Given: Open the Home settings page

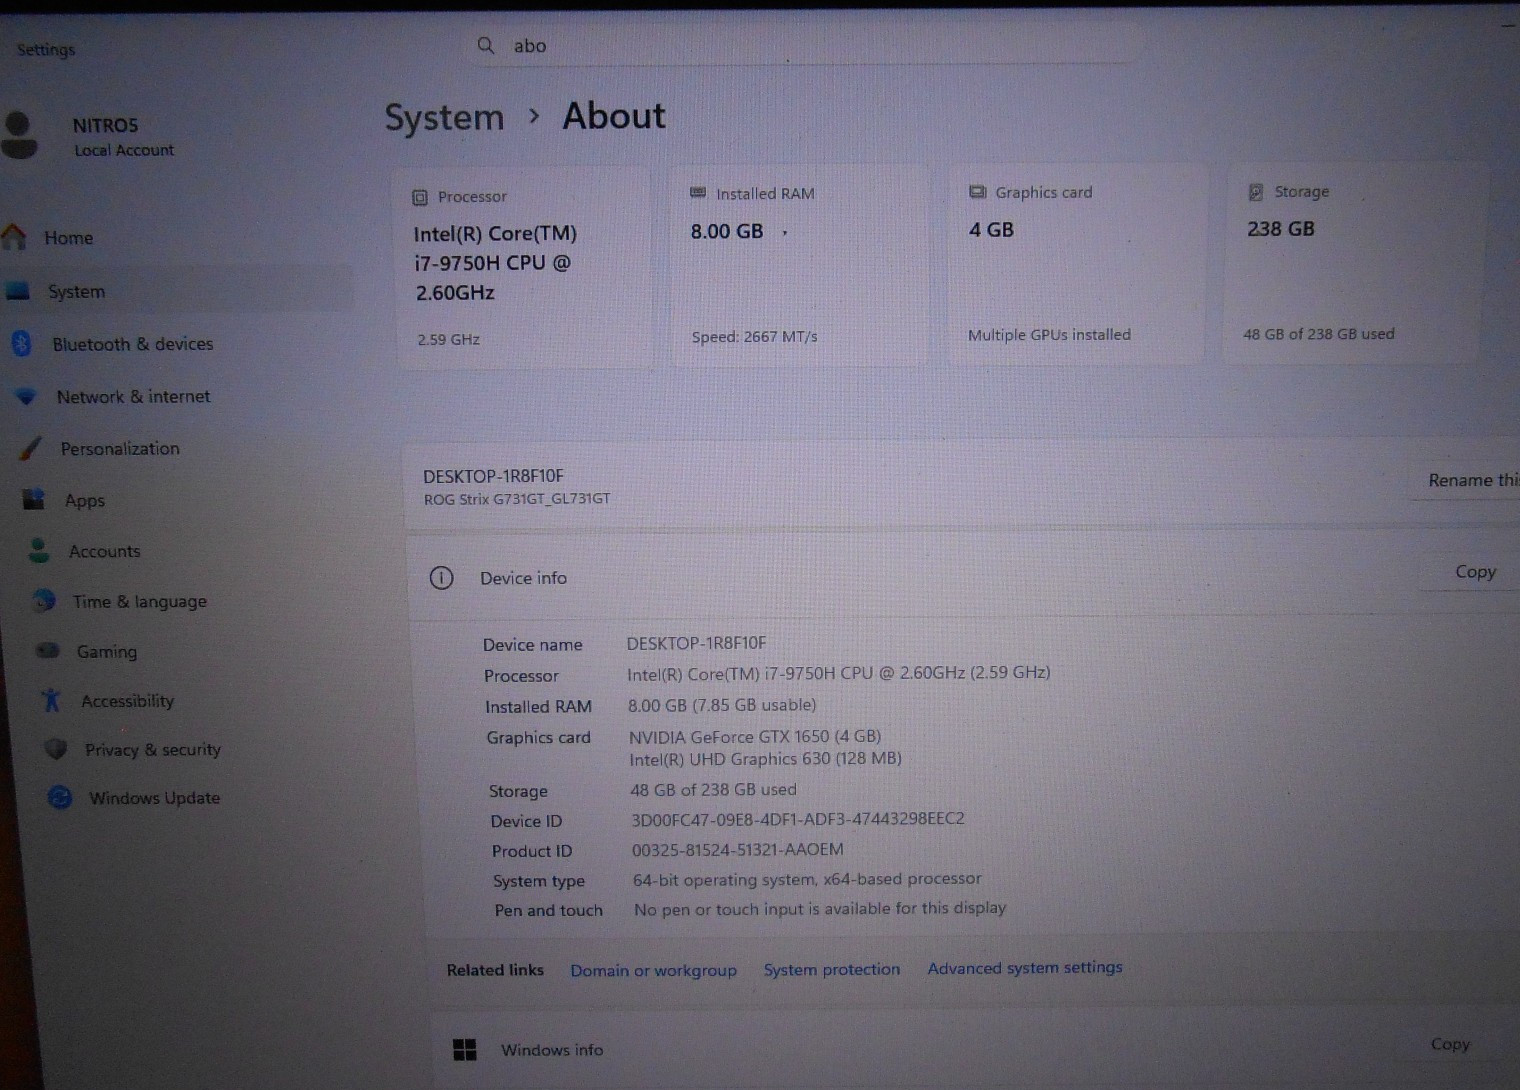Looking at the screenshot, I should [x=68, y=238].
